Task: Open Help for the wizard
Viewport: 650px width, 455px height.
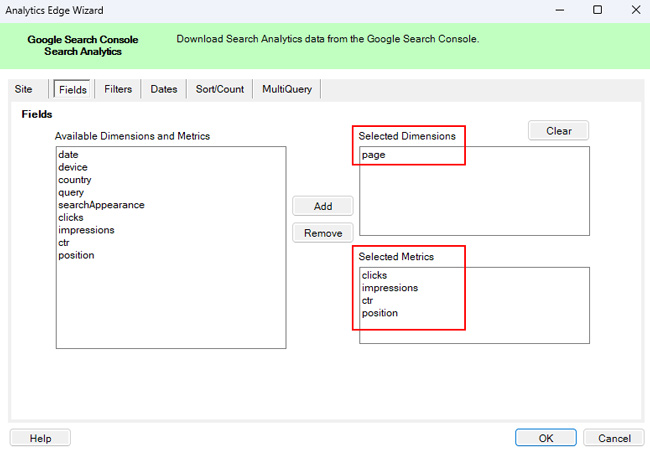Action: [x=40, y=438]
